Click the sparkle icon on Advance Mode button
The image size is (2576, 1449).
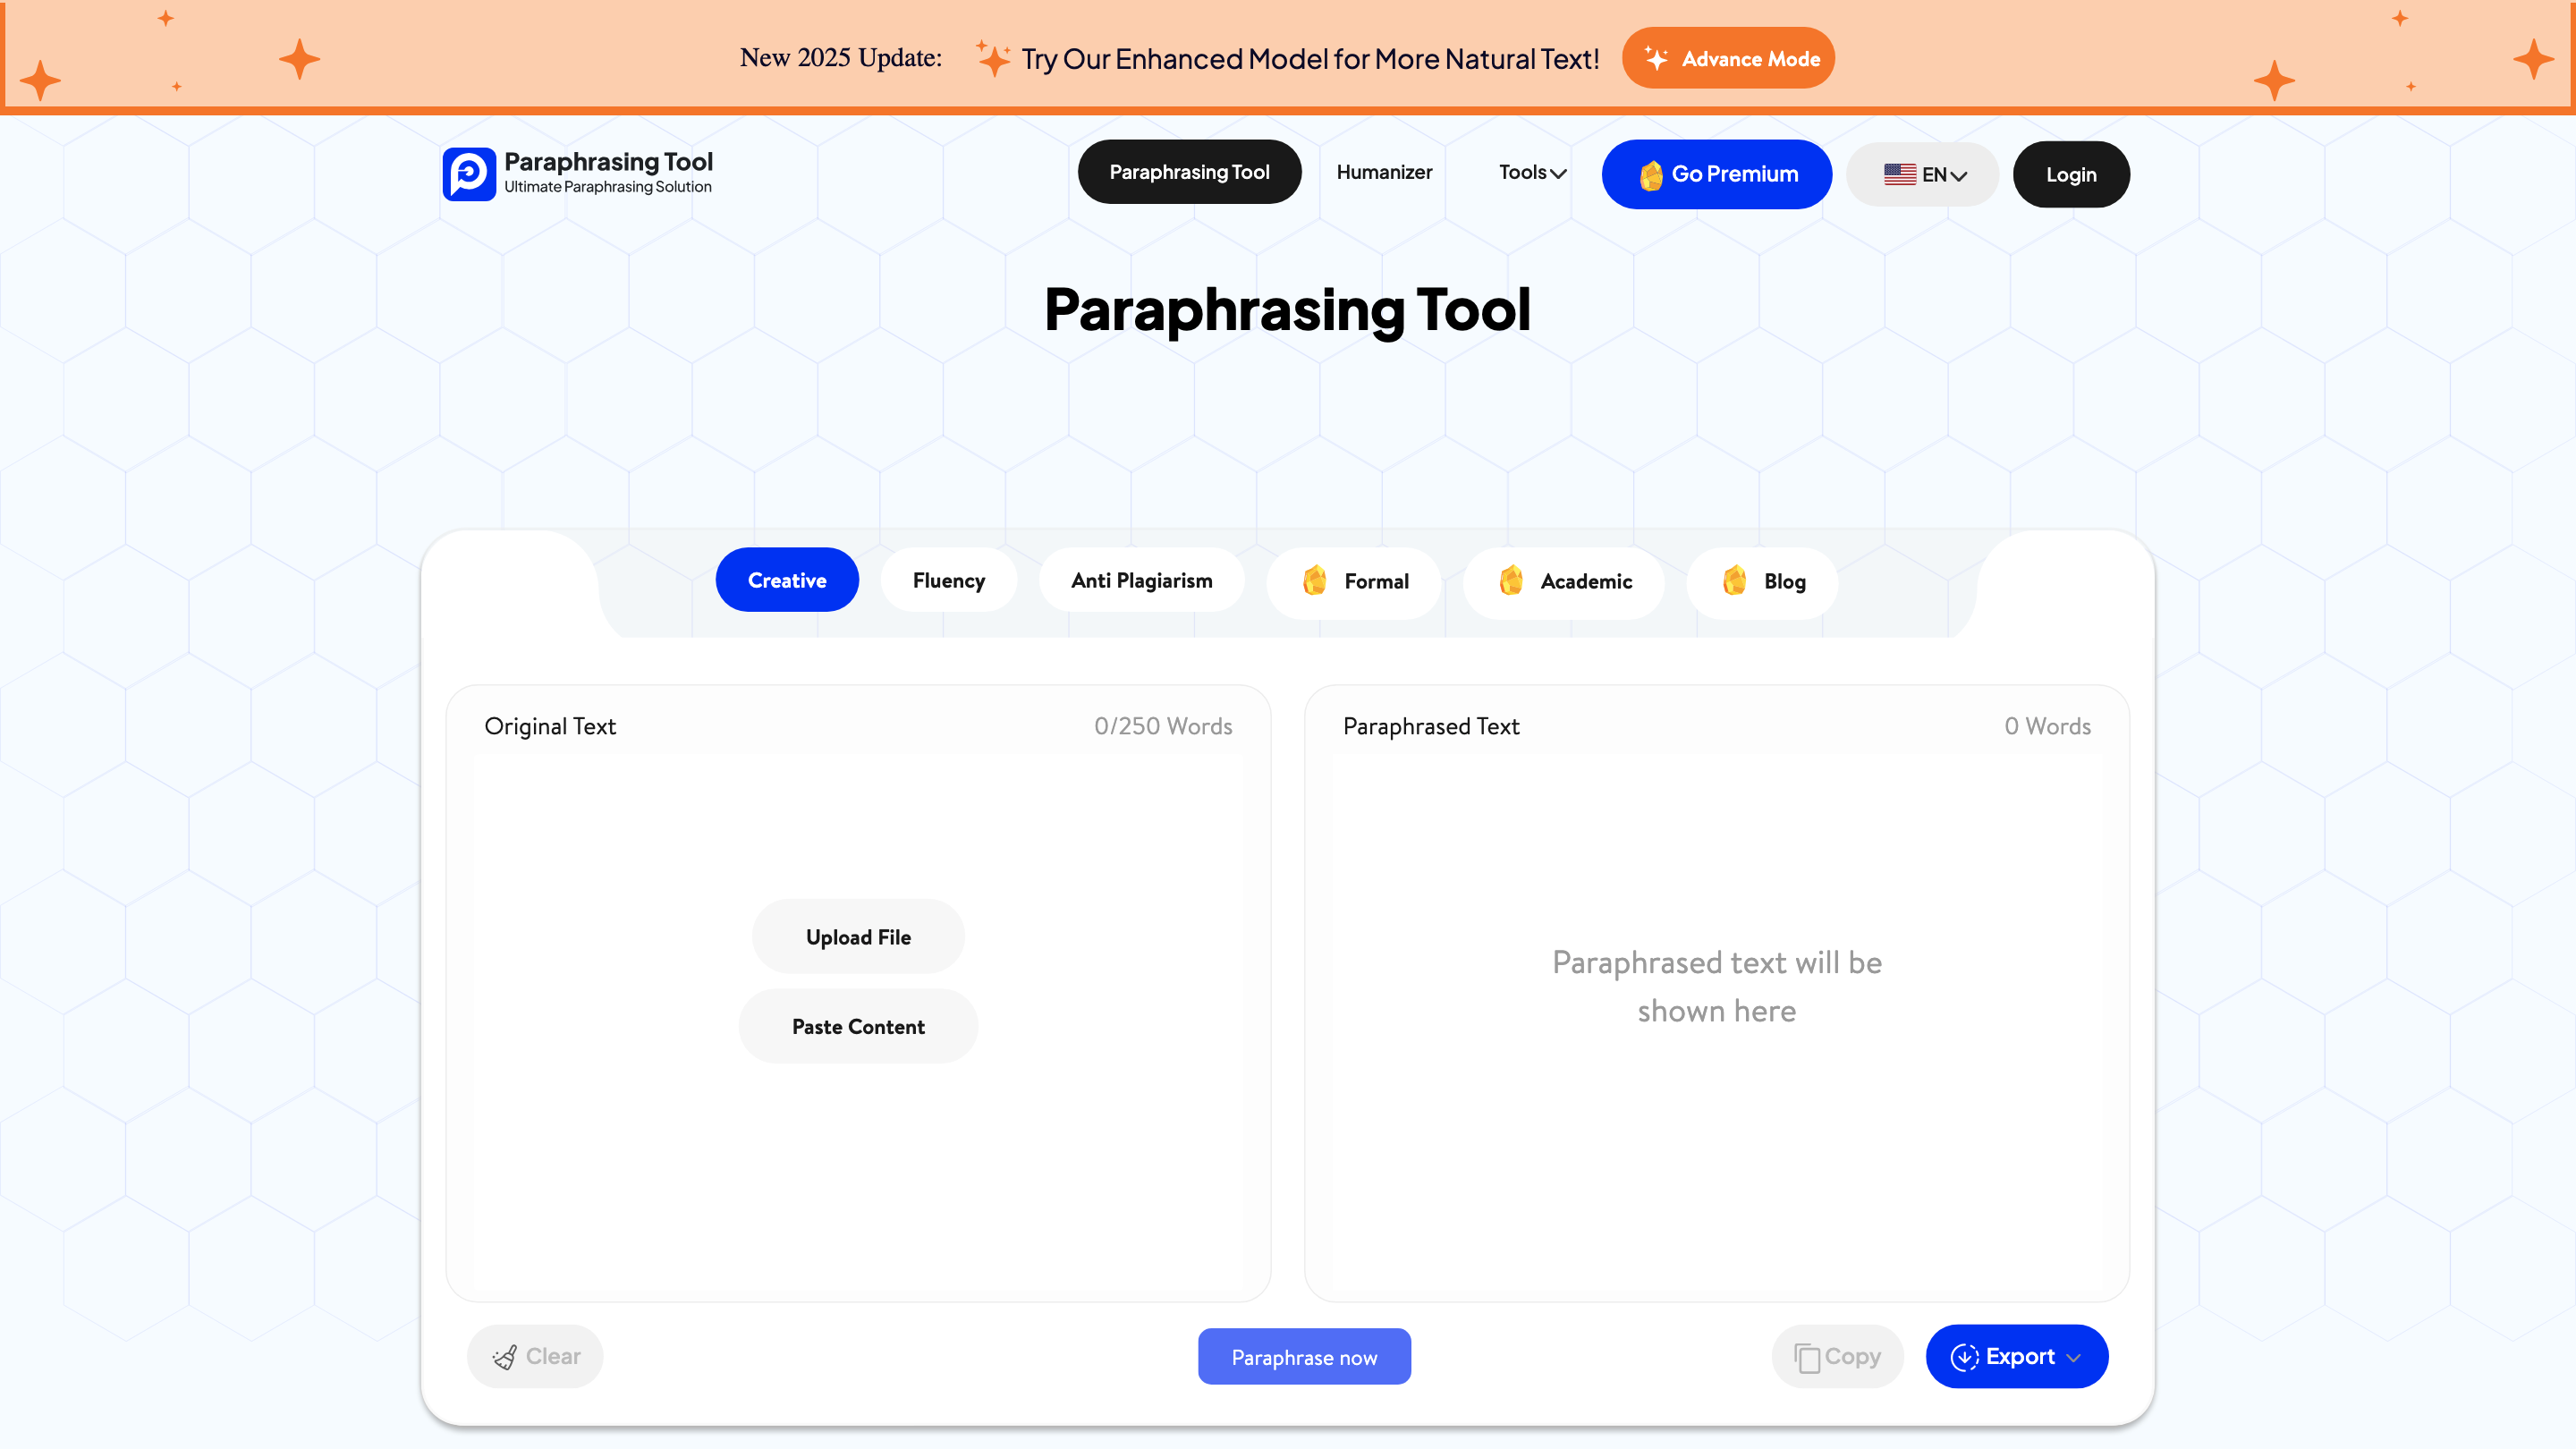(x=1657, y=58)
